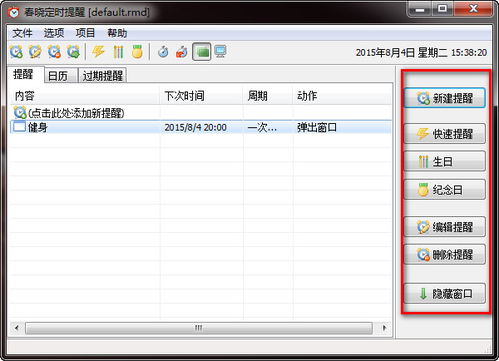This screenshot has height=361, width=499.
Task: Click the horizontal scrollbar thumb
Action: coord(199,328)
